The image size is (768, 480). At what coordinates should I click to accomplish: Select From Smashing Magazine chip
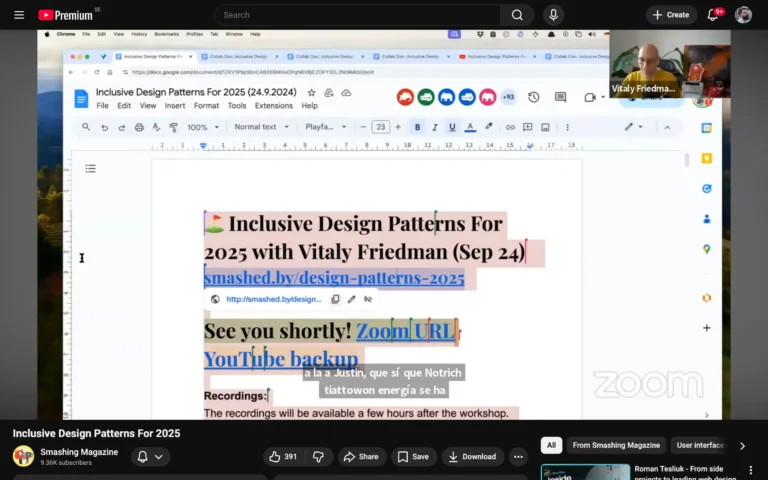click(x=616, y=445)
